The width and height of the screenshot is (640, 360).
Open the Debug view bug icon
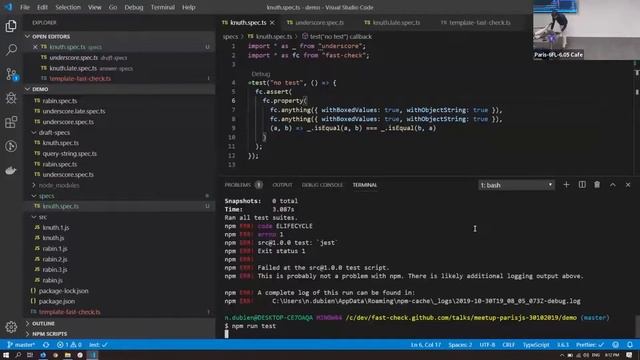(x=11, y=98)
